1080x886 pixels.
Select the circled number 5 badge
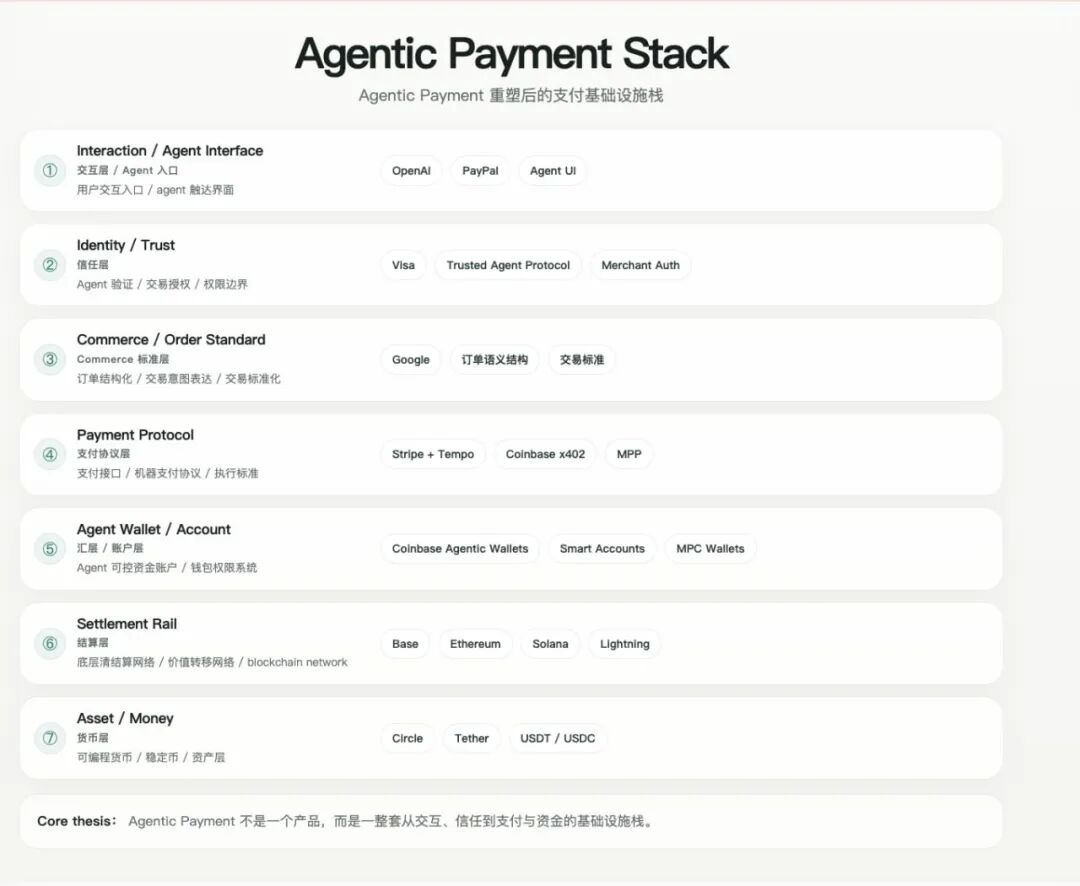(x=49, y=548)
